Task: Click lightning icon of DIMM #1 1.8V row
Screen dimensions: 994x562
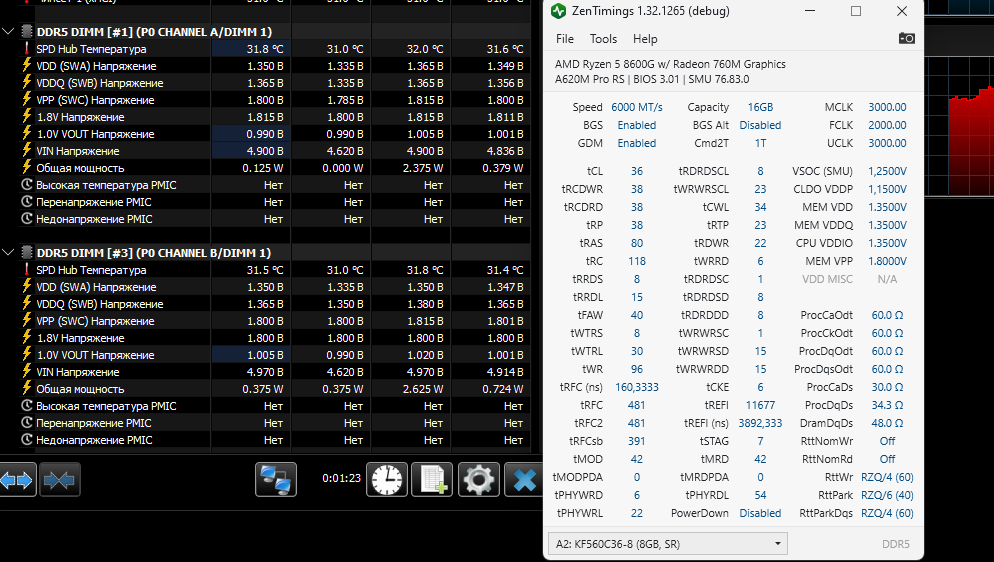Action: click(x=27, y=117)
